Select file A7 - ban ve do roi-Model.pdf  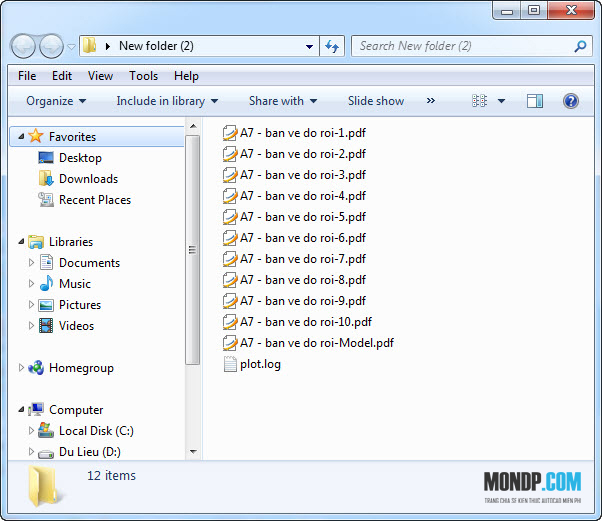[x=309, y=343]
